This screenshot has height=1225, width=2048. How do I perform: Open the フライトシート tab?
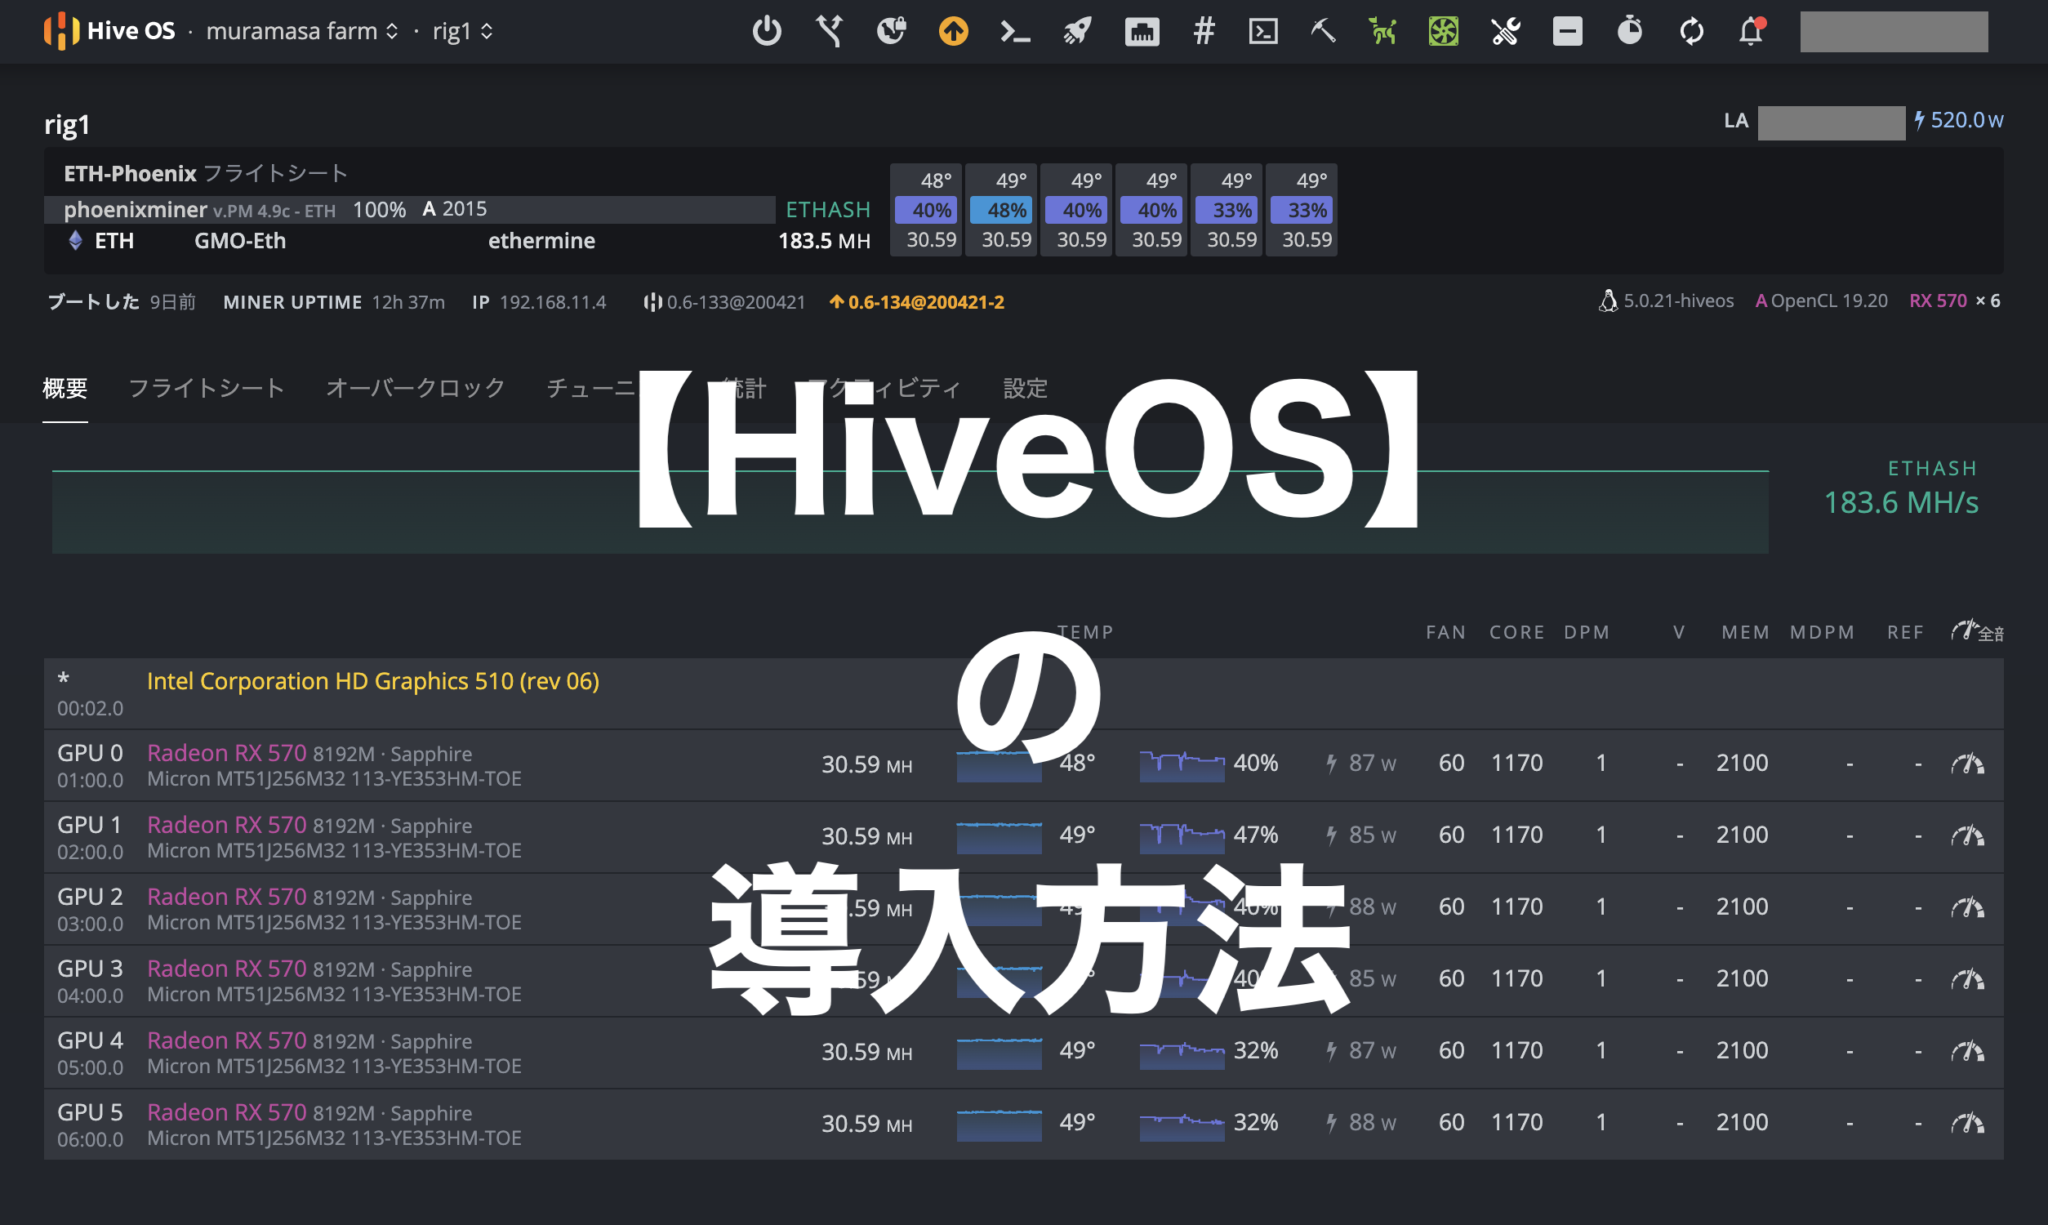[205, 388]
